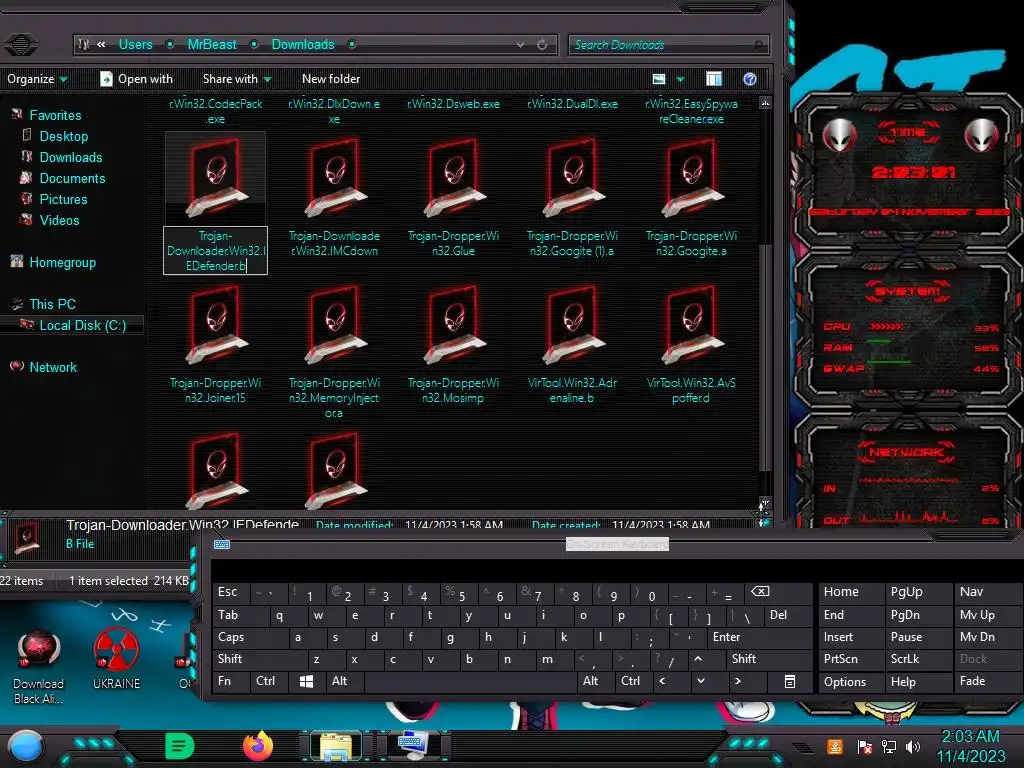Open Firefox from the taskbar

258,746
